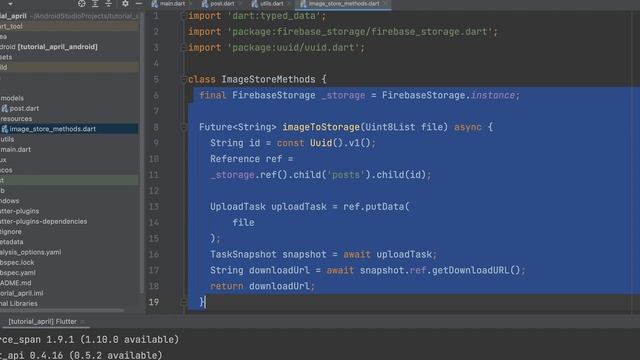The height and width of the screenshot is (360, 640).
Task: Click the Dart file icon beside image_store_methods.dart
Action: click(5, 129)
